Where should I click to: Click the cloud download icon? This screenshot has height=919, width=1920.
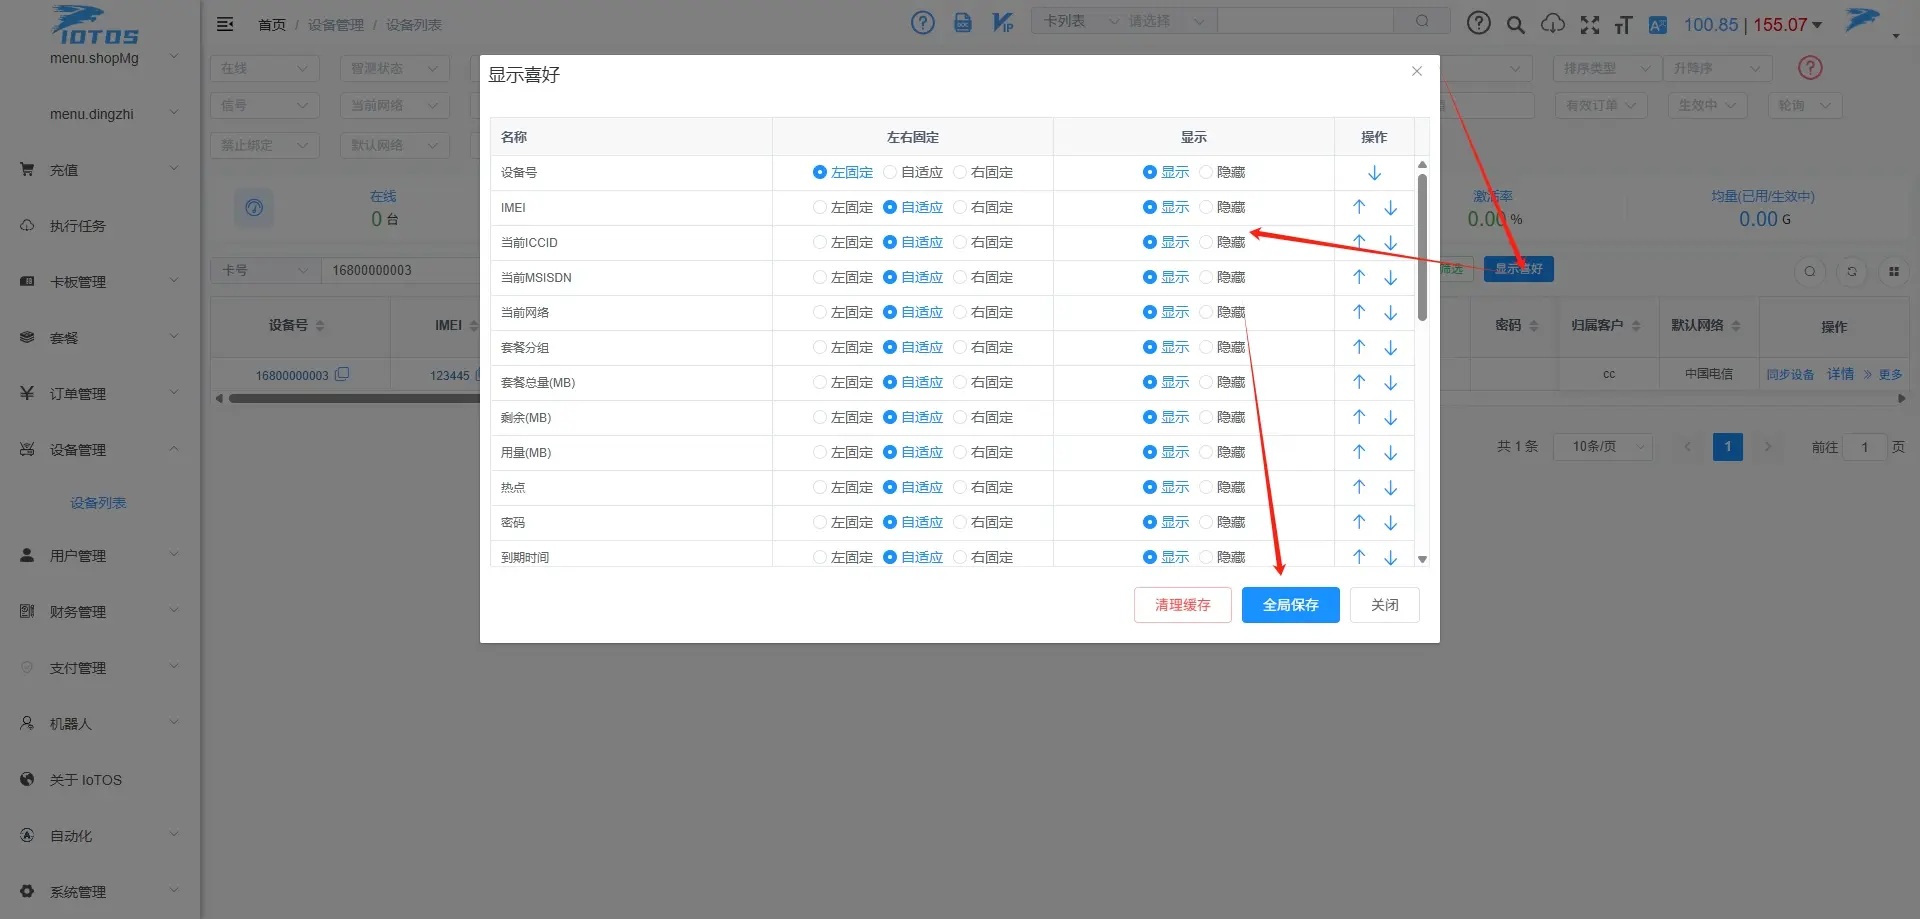[x=1553, y=24]
